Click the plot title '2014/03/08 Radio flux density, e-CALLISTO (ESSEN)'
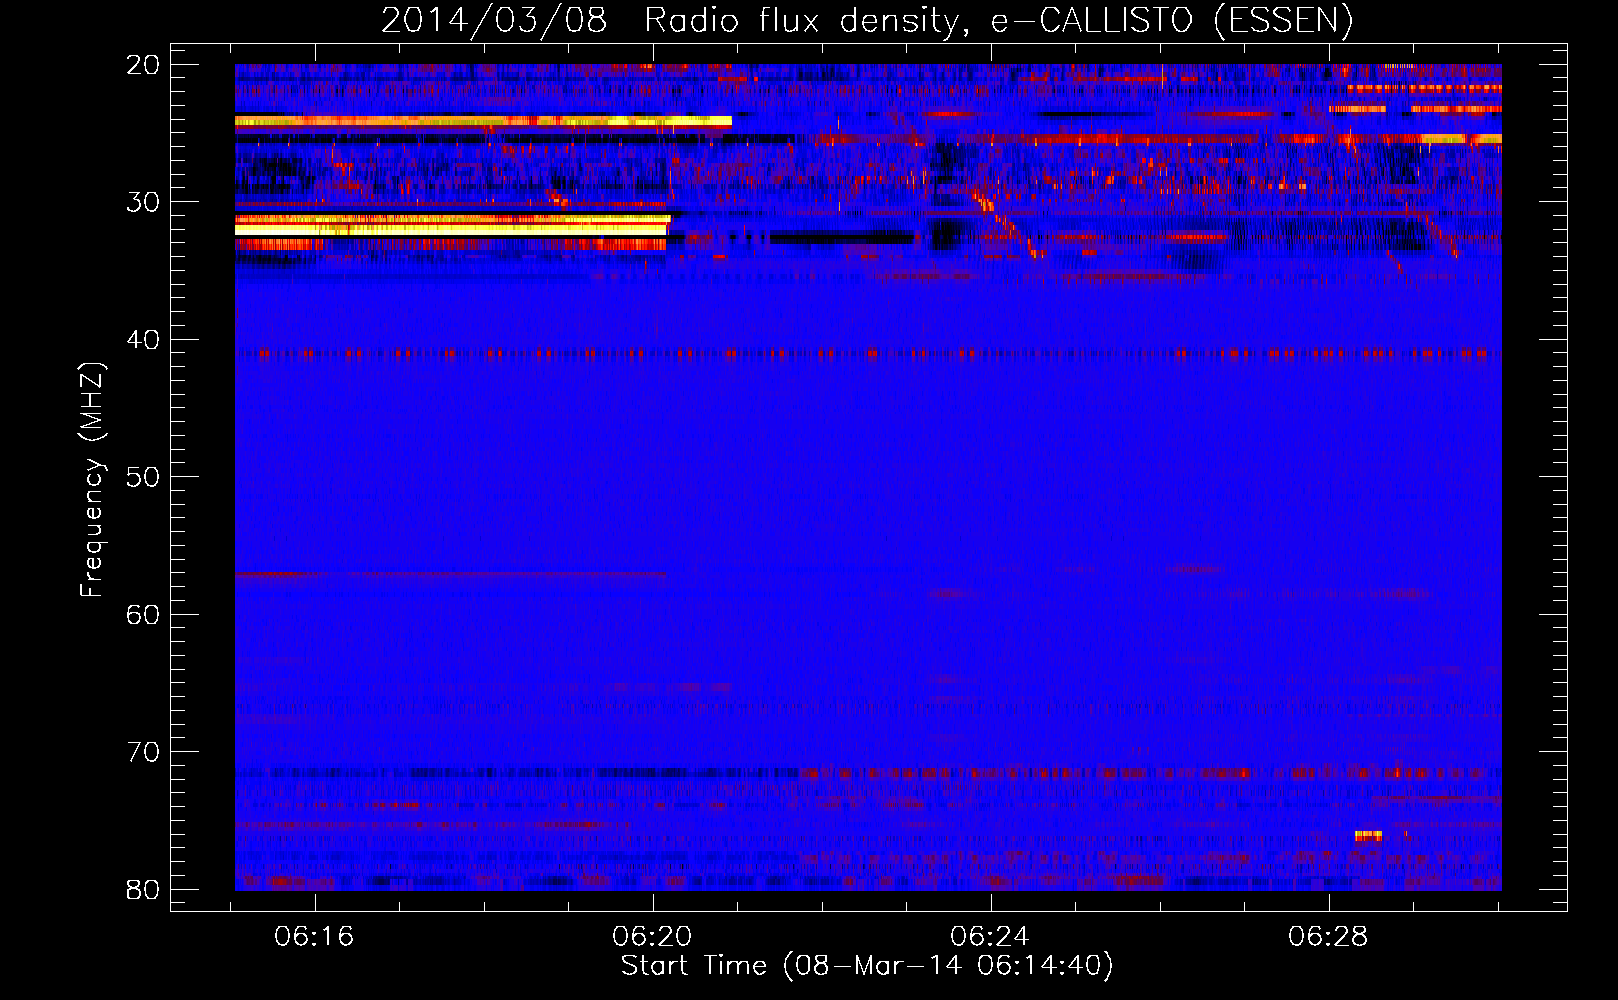Viewport: 1618px width, 1000px height. coord(867,20)
